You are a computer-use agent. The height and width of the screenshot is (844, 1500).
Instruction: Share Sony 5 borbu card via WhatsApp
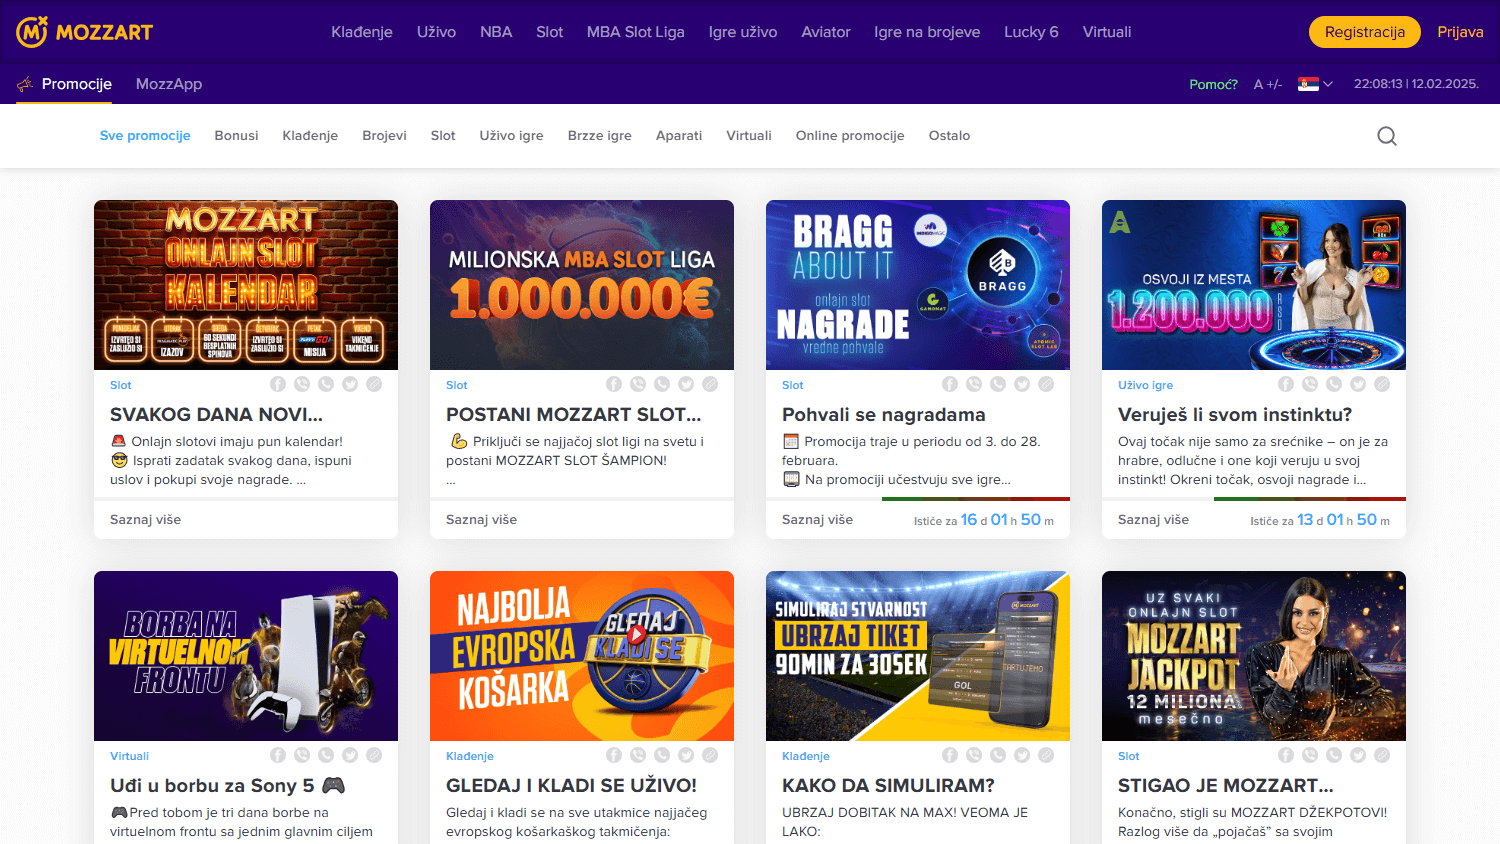pos(326,755)
